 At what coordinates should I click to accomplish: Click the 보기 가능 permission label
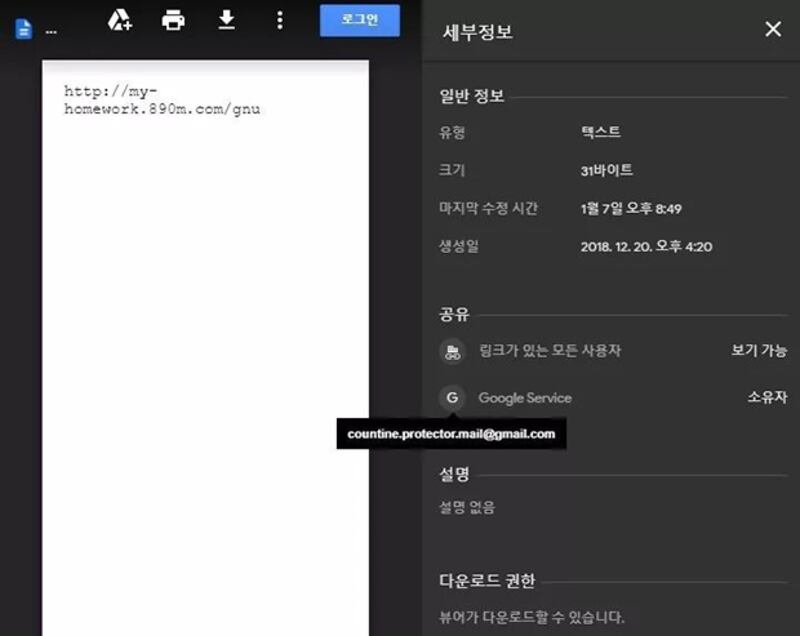tap(759, 351)
